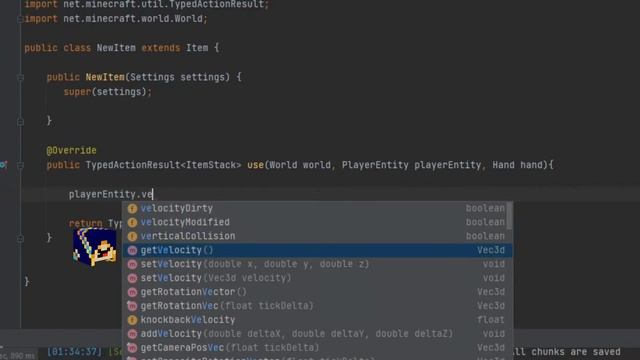640x360 pixels.
Task: Click import net.minecraft.world.World line
Action: 116,19
